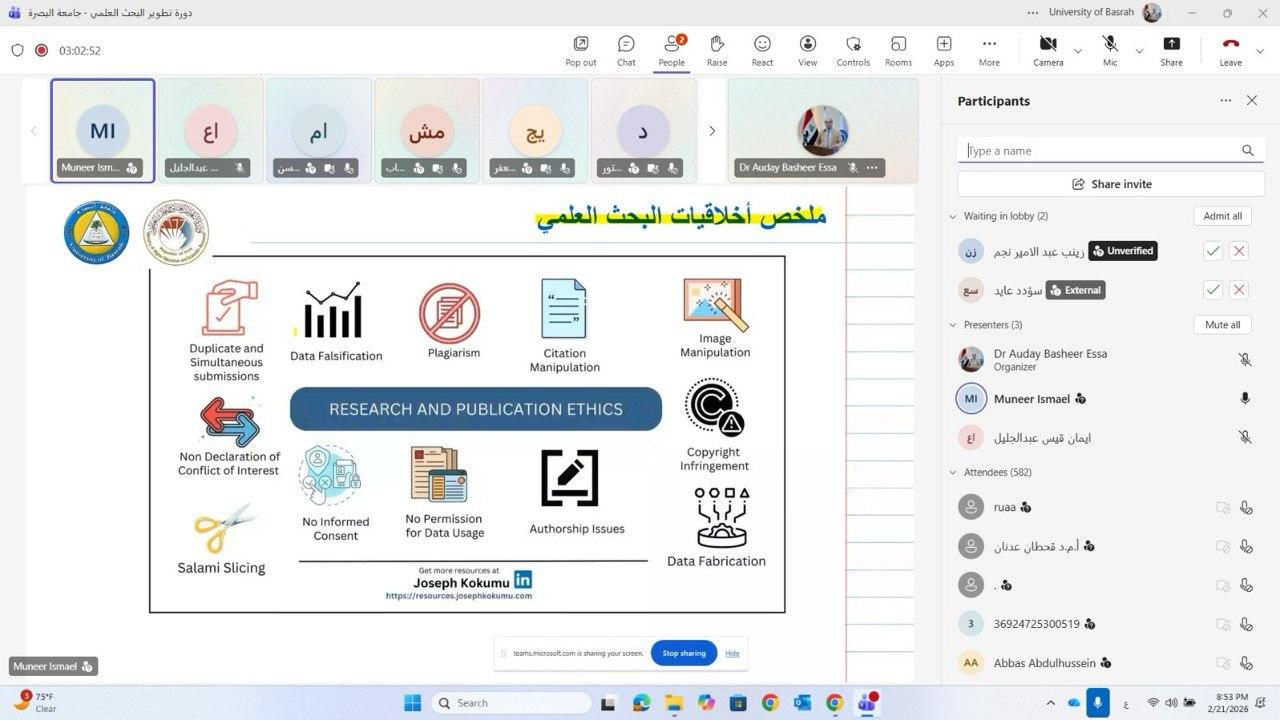
Task: Open the Share content icon
Action: coord(1171,50)
